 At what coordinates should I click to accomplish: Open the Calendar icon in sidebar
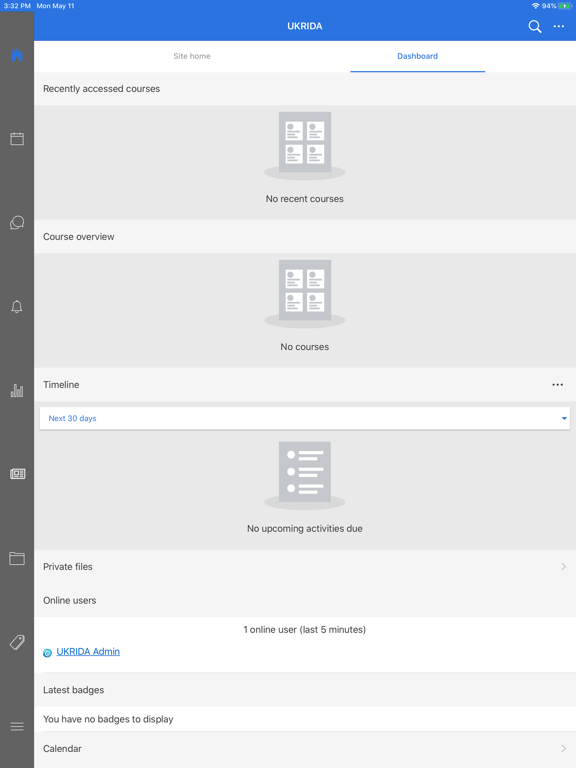[x=17, y=139]
